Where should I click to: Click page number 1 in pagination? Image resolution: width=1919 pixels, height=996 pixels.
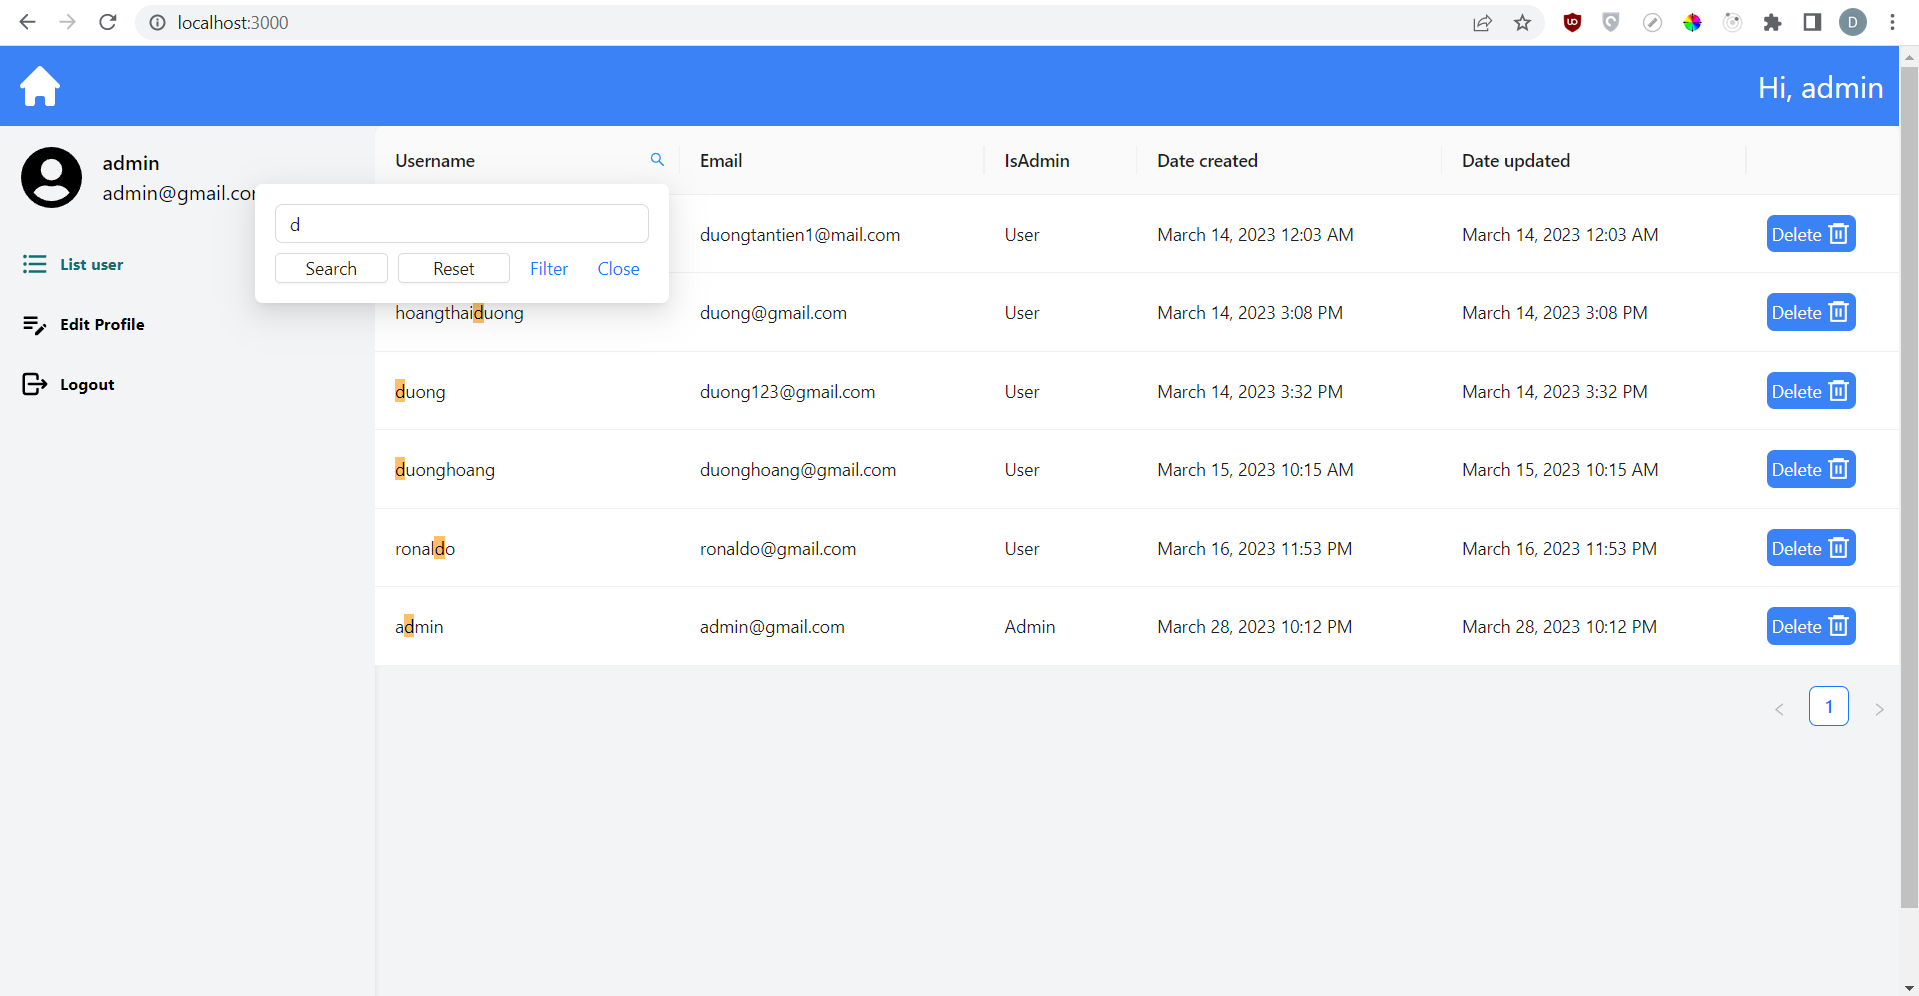[1829, 706]
